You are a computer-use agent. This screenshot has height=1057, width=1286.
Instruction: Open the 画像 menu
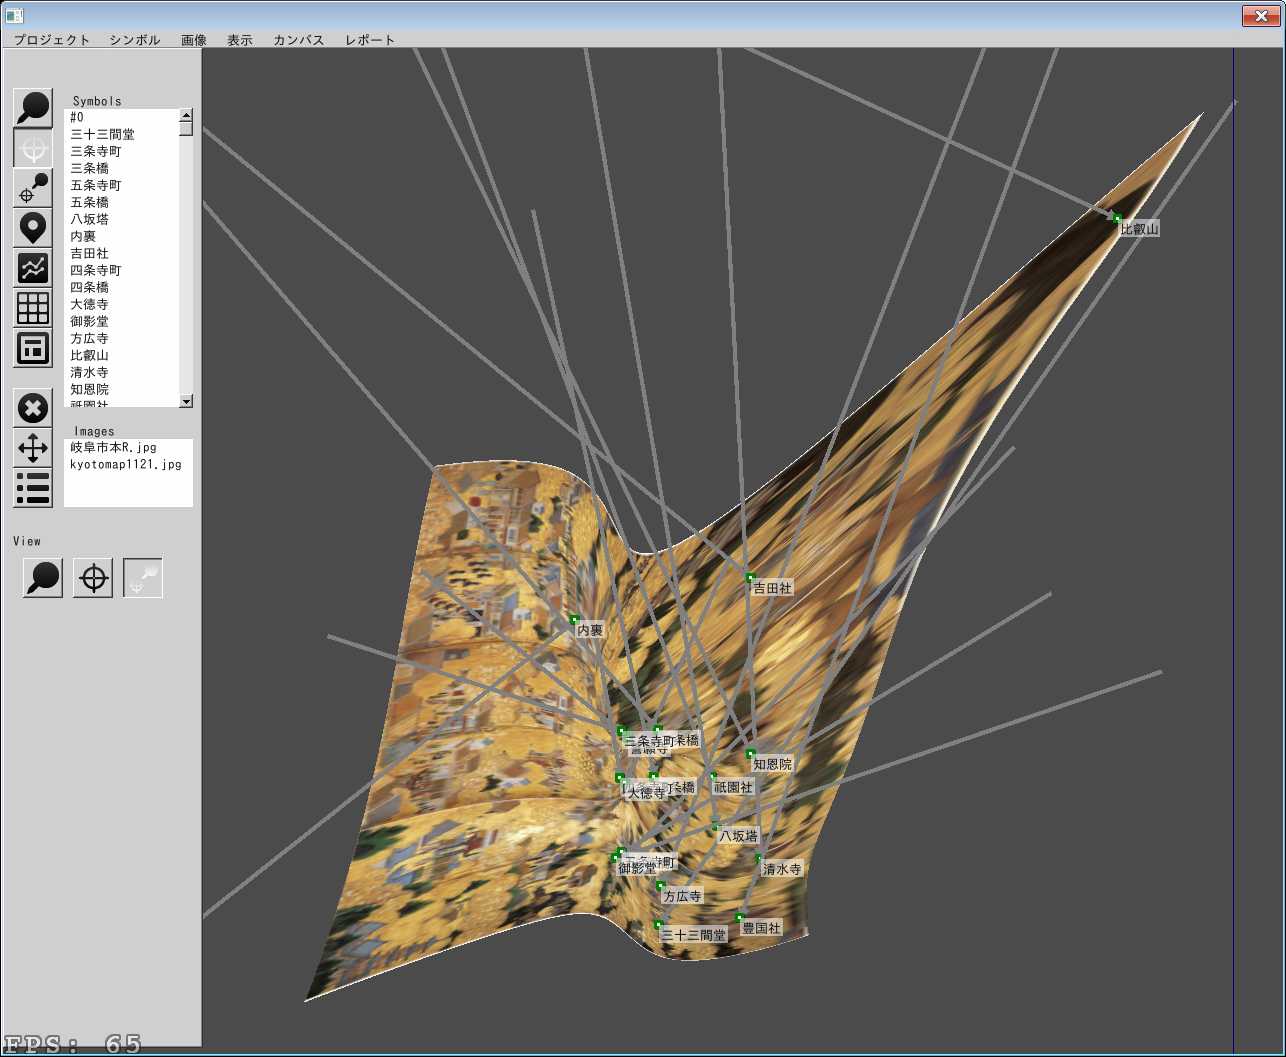coord(194,40)
